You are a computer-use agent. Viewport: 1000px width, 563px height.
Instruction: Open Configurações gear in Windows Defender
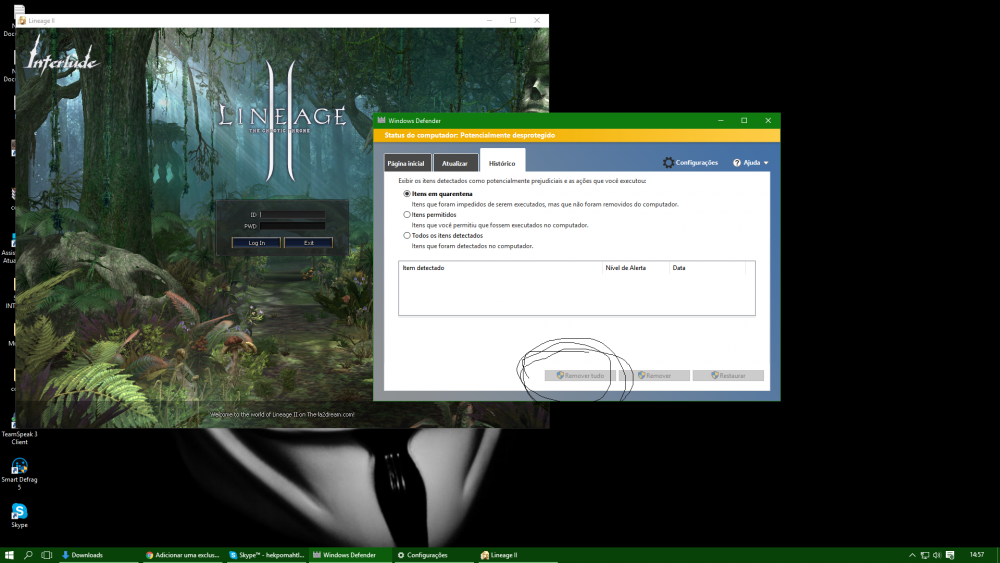(x=668, y=162)
